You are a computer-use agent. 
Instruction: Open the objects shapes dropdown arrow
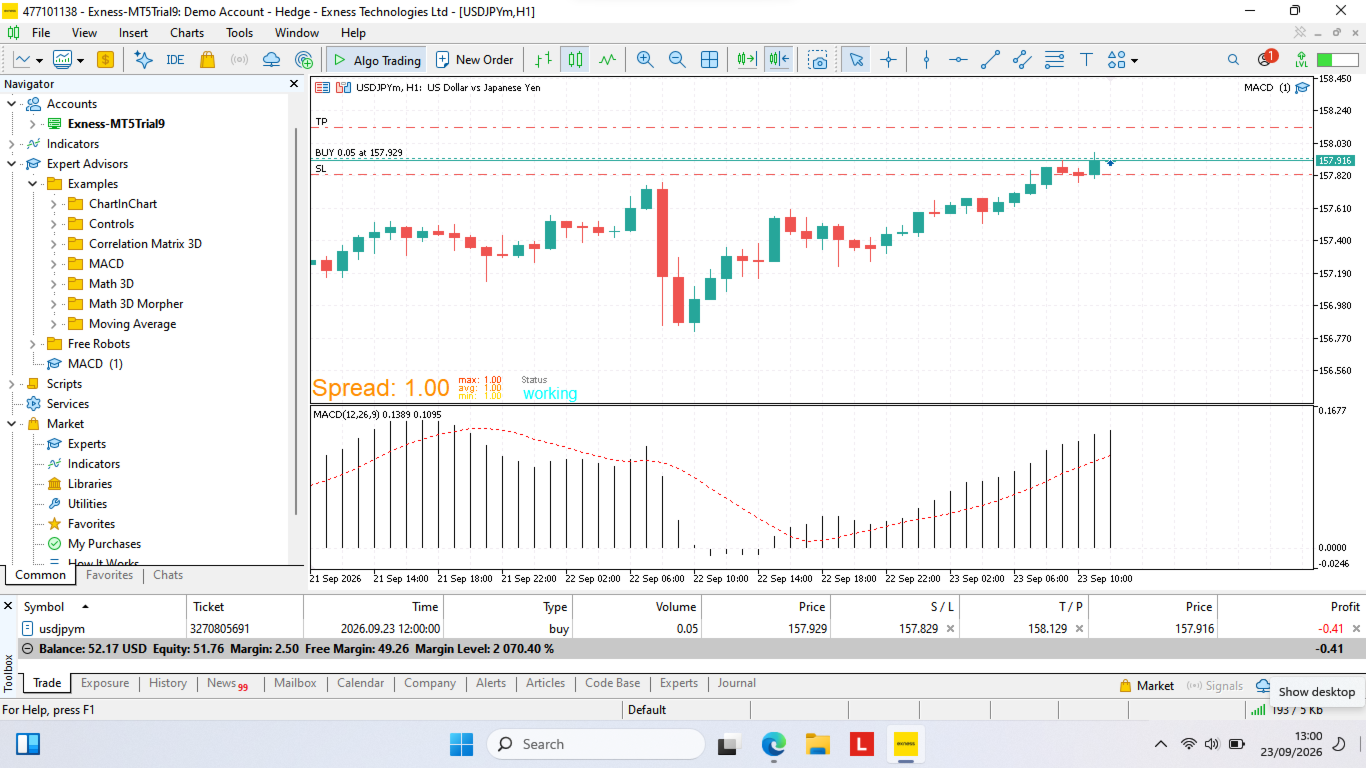pos(1134,61)
